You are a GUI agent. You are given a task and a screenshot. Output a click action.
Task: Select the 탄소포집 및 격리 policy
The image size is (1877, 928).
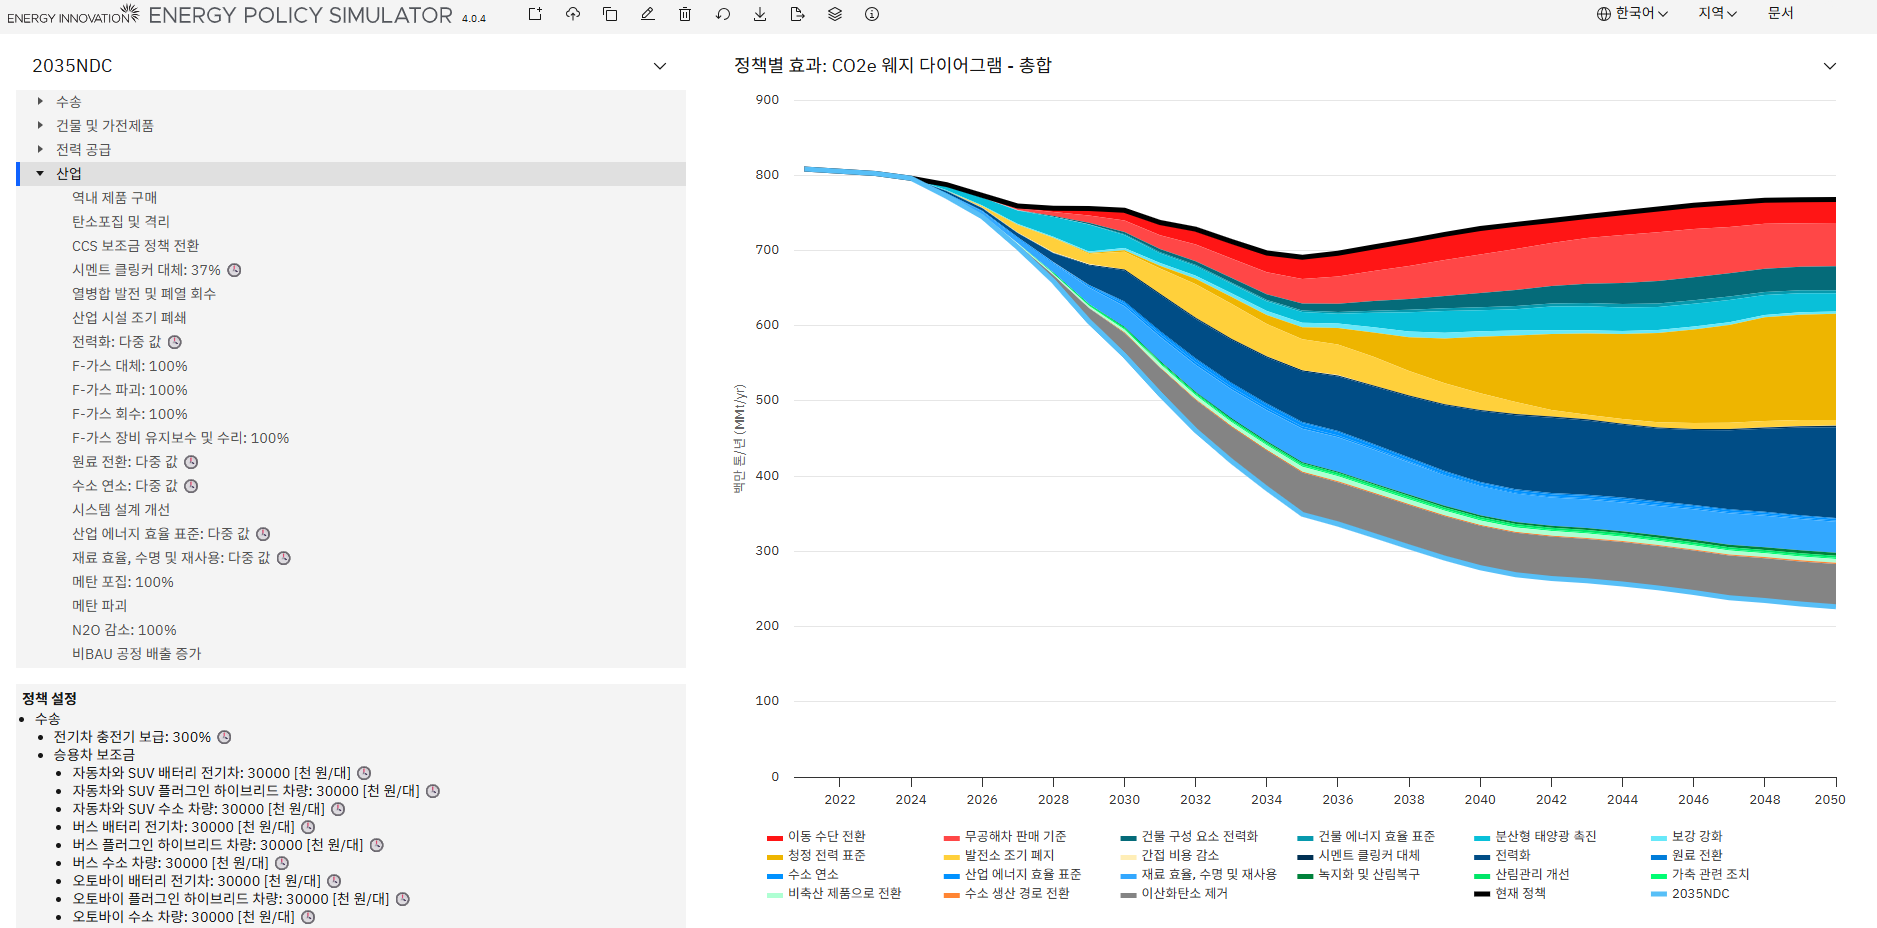121,222
